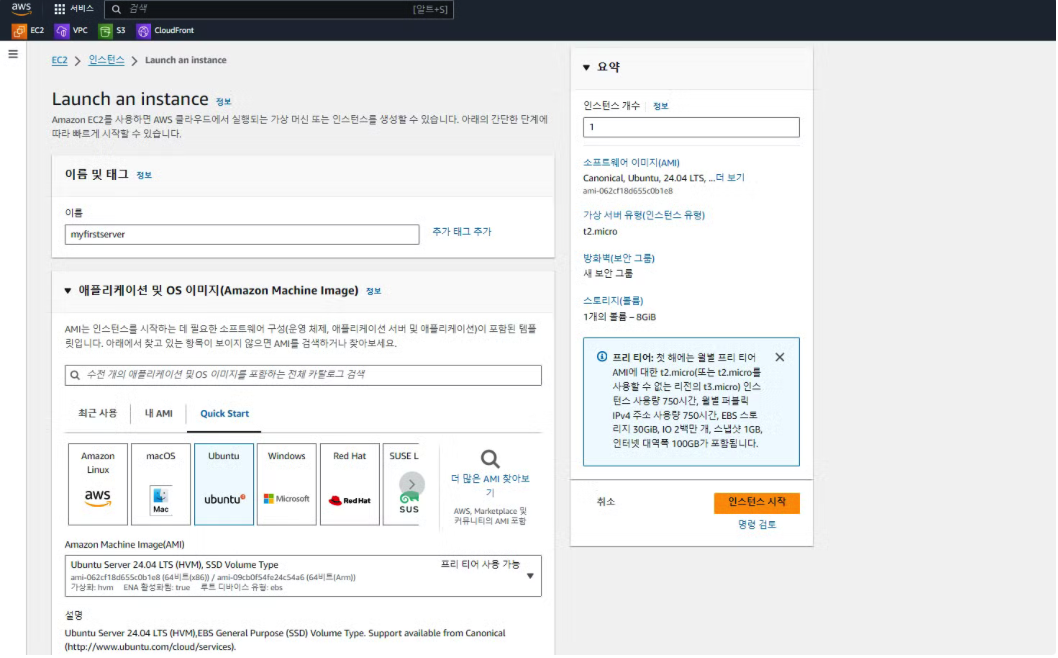This screenshot has width=1058, height=658.
Task: Click the 인스턴스 시작 launch button
Action: click(x=756, y=502)
